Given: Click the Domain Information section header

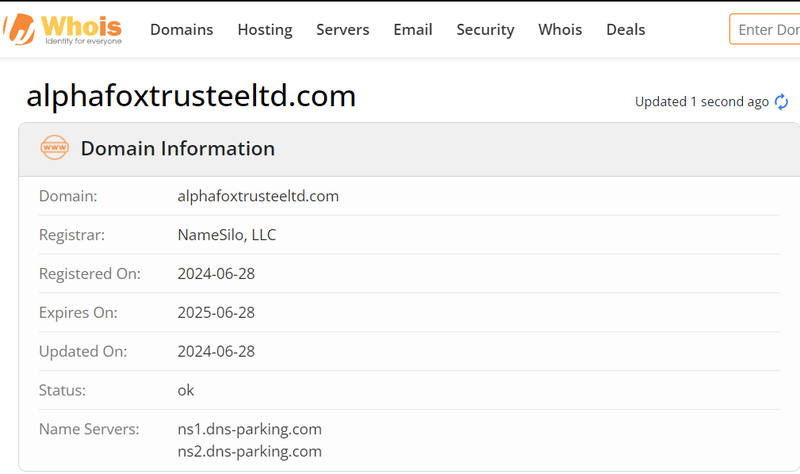Looking at the screenshot, I should 178,148.
